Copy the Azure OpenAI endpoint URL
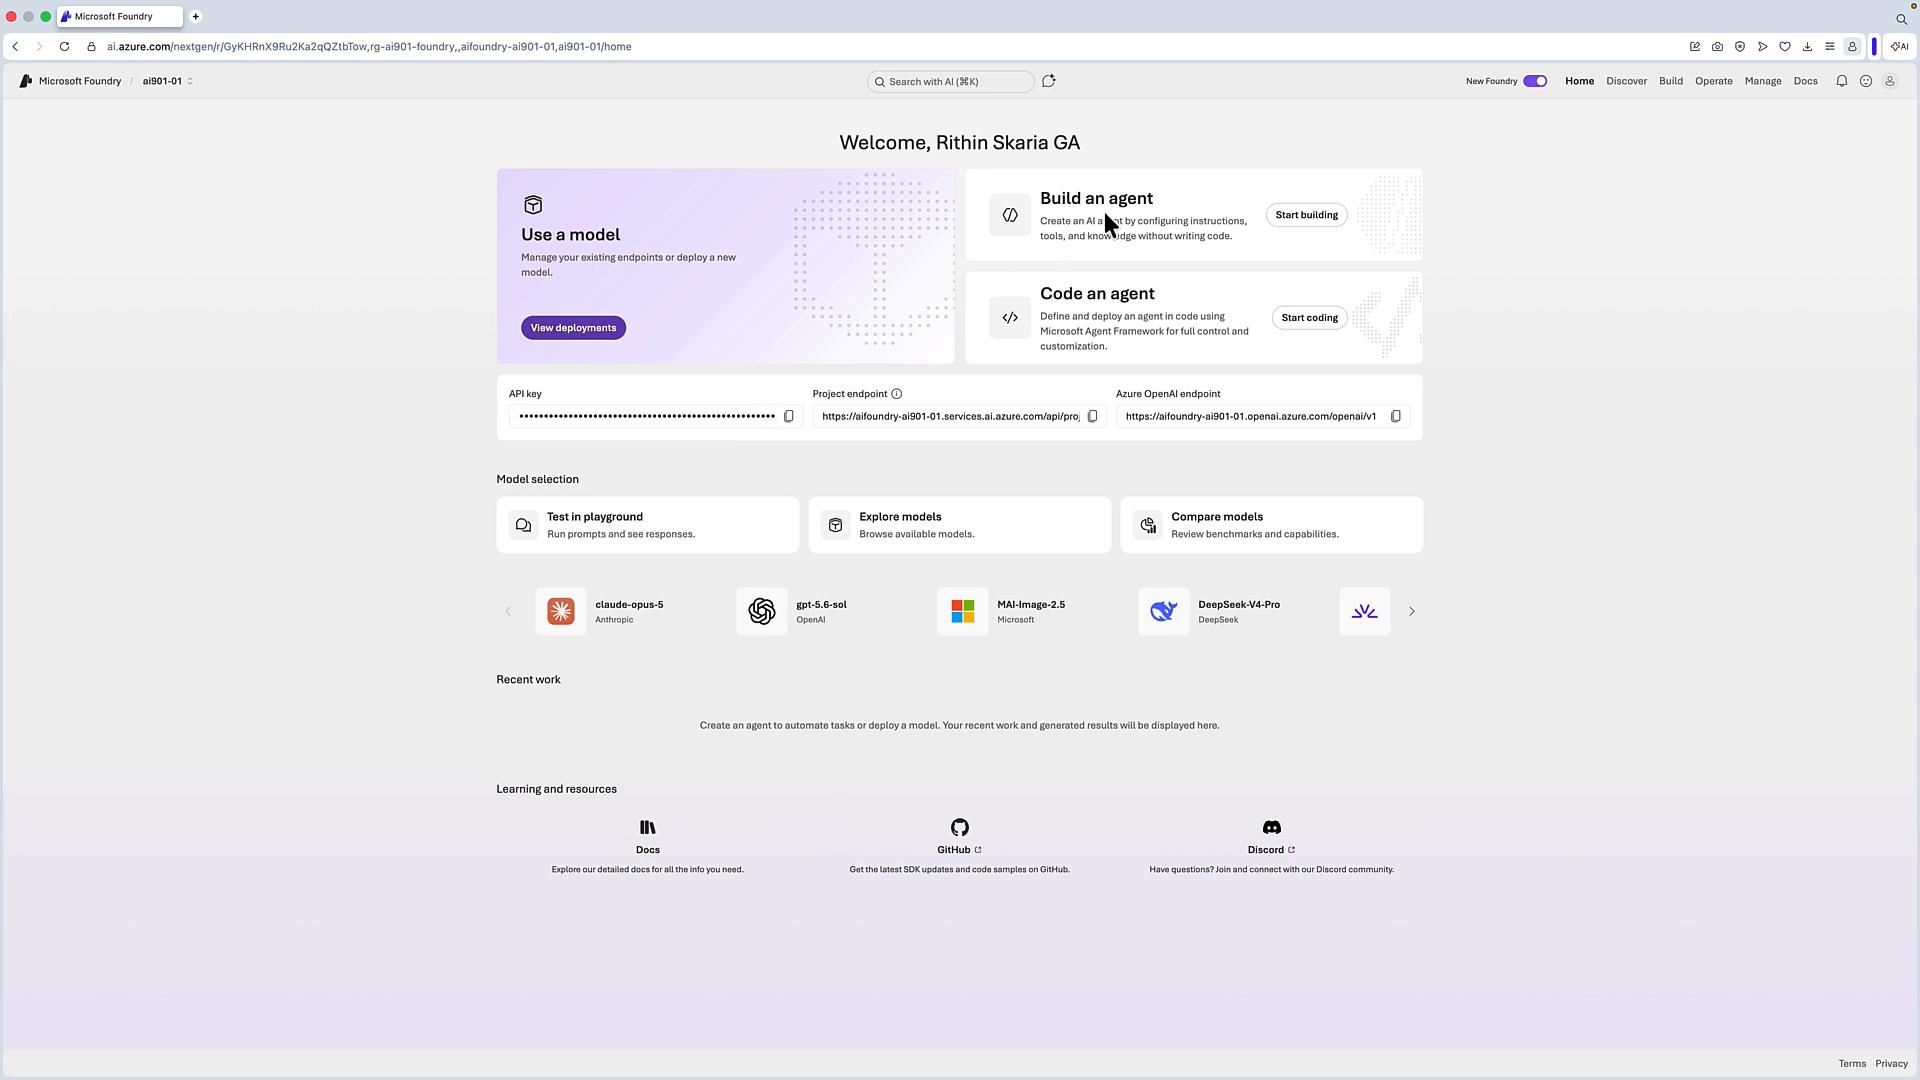The height and width of the screenshot is (1080, 1920). pos(1396,417)
